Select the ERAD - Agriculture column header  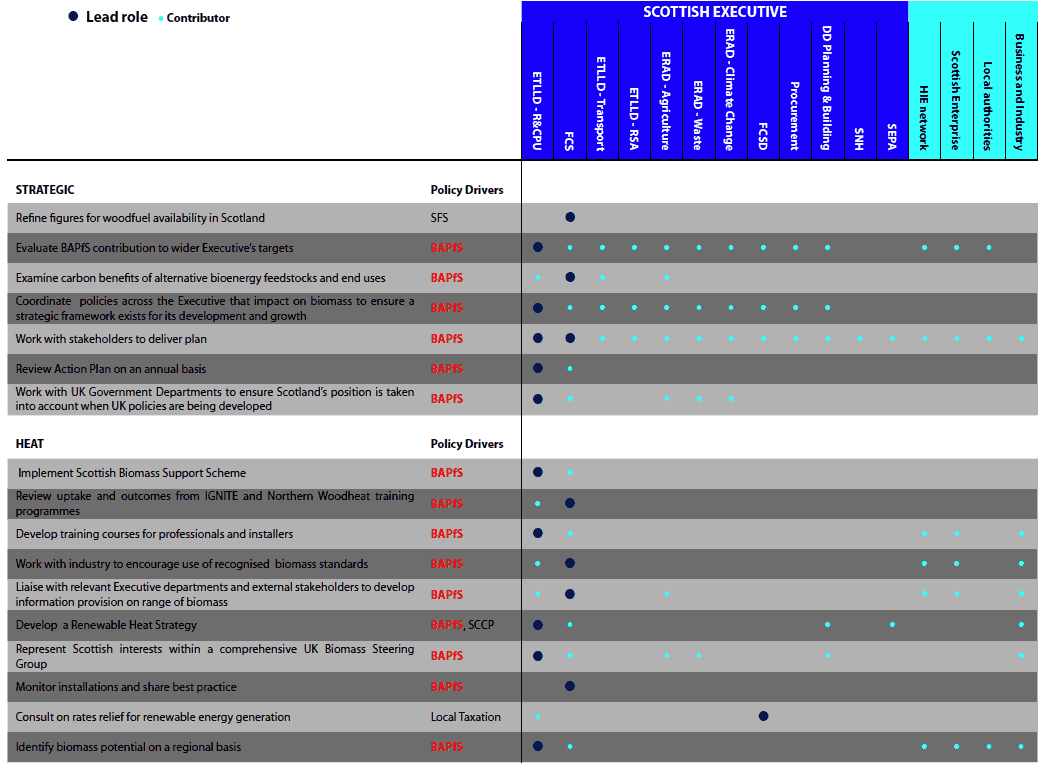[x=666, y=101]
